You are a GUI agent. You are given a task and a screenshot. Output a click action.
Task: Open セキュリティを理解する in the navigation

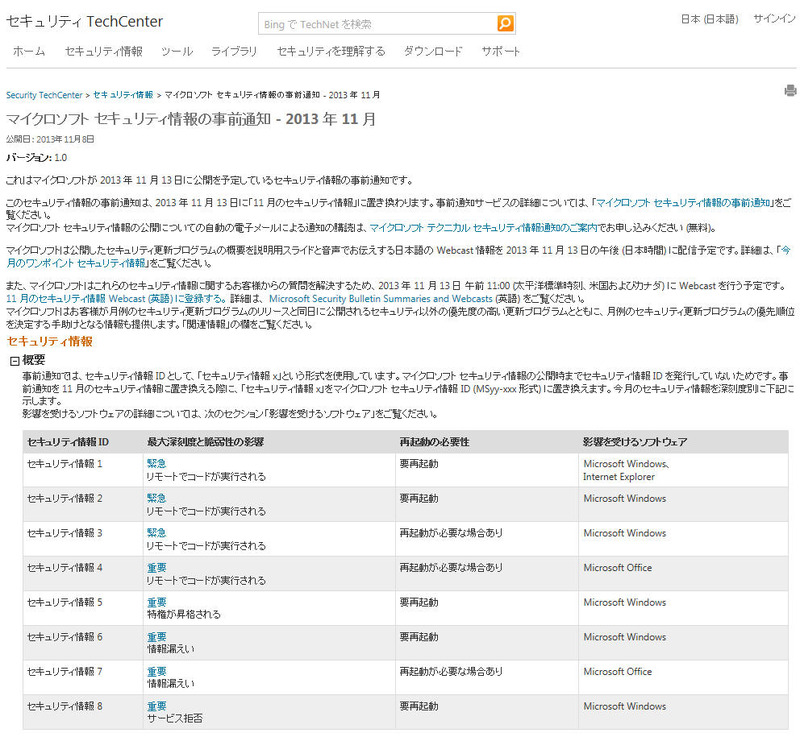click(x=330, y=51)
